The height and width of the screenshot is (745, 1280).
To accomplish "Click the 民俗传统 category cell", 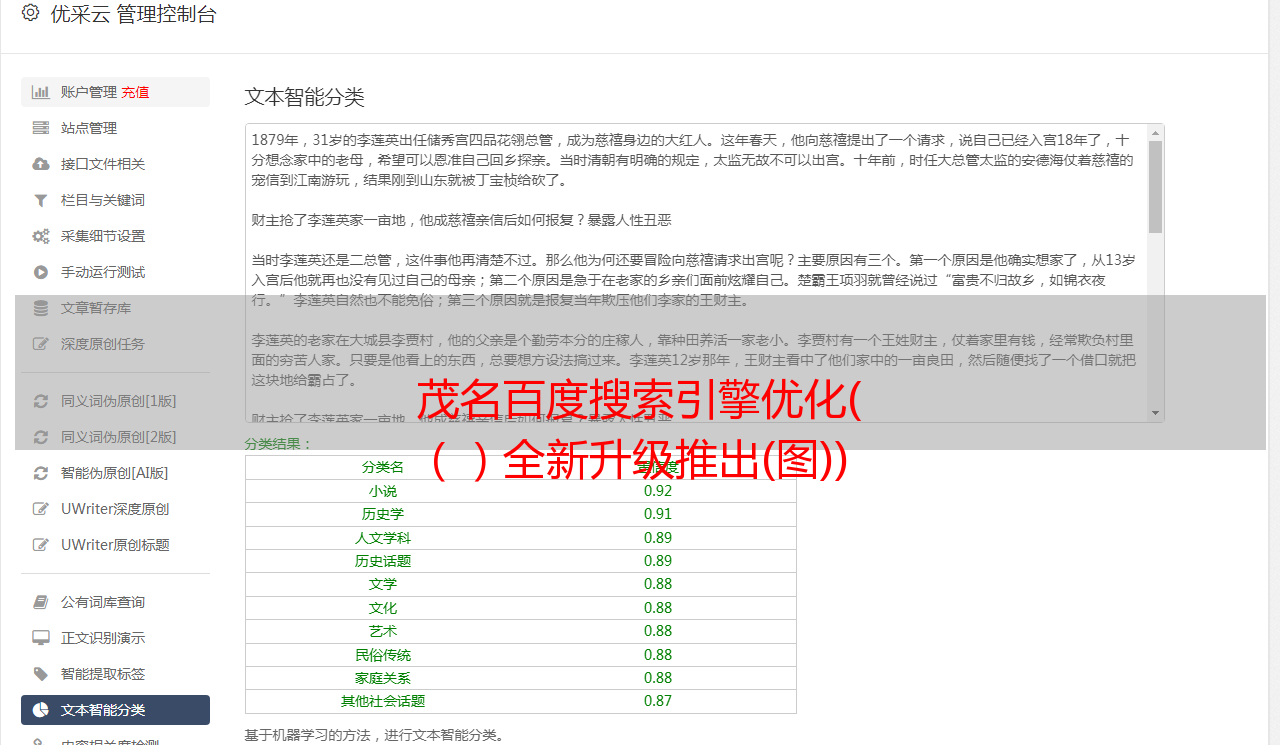I will [383, 655].
